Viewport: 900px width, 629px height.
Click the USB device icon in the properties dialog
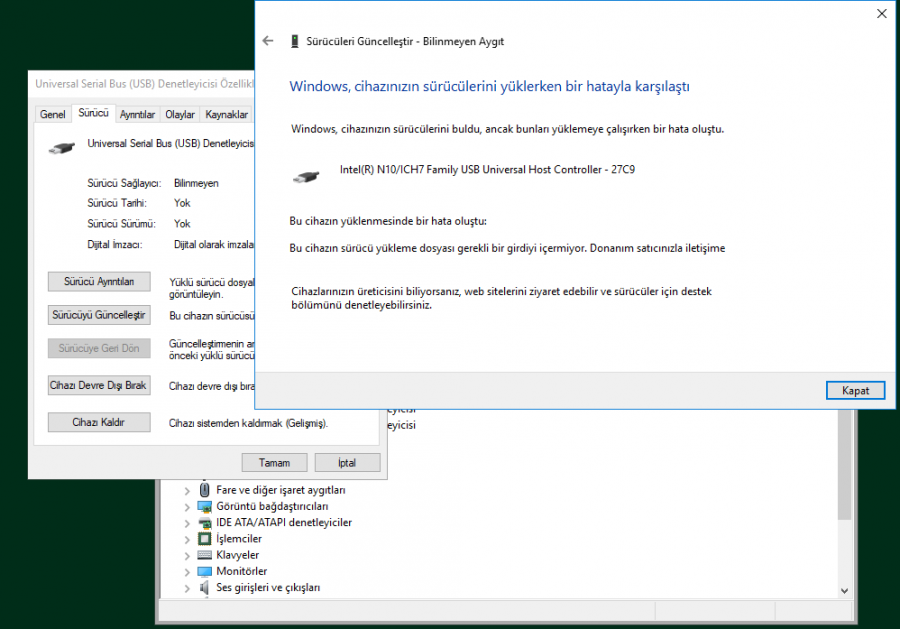click(x=61, y=147)
